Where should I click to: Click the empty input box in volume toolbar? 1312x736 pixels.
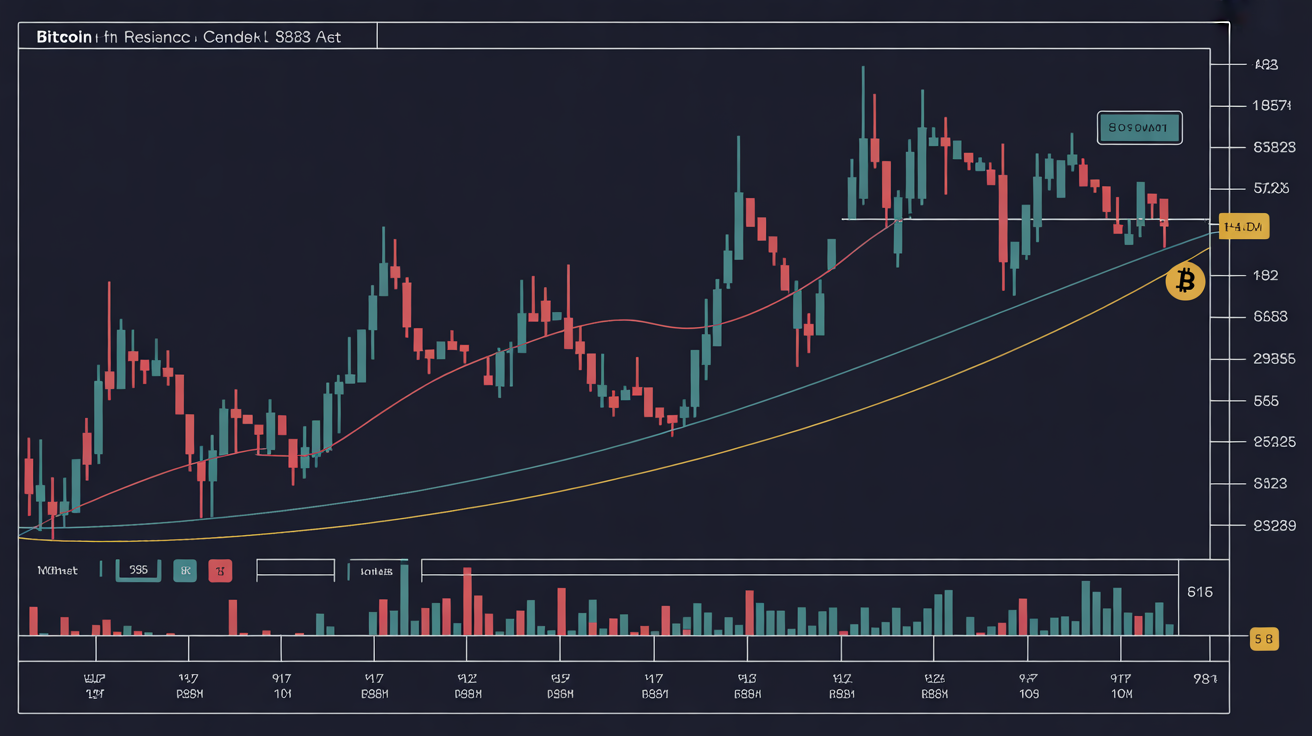[295, 570]
